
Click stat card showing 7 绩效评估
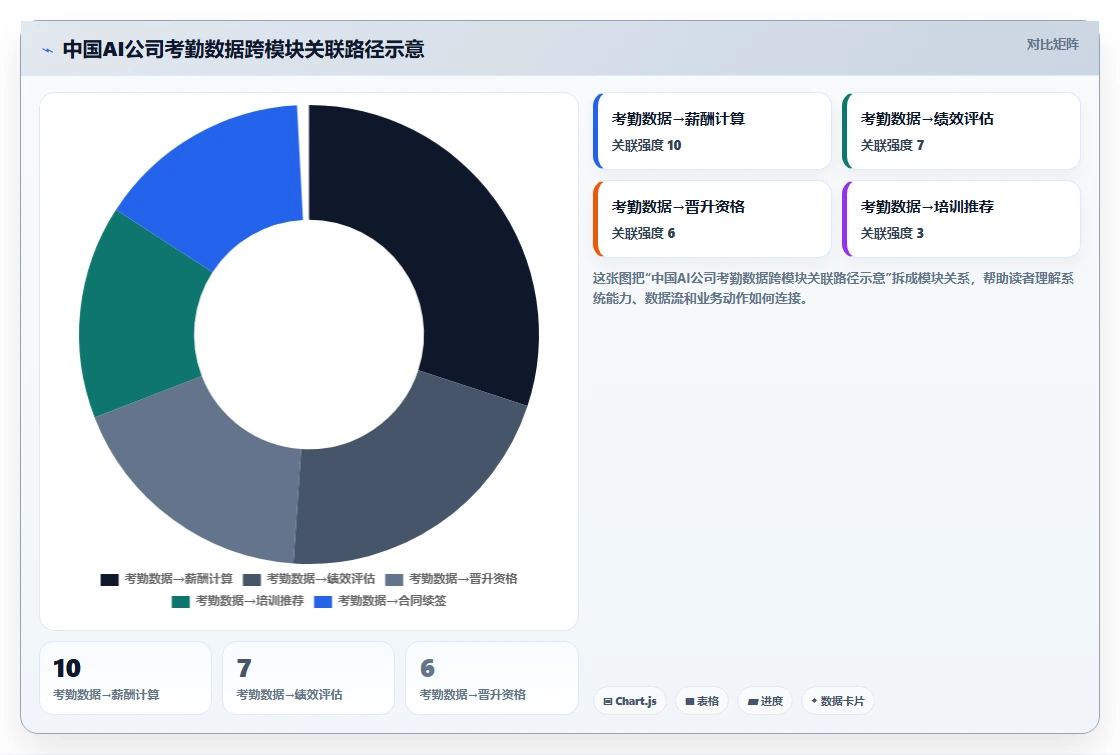point(309,678)
